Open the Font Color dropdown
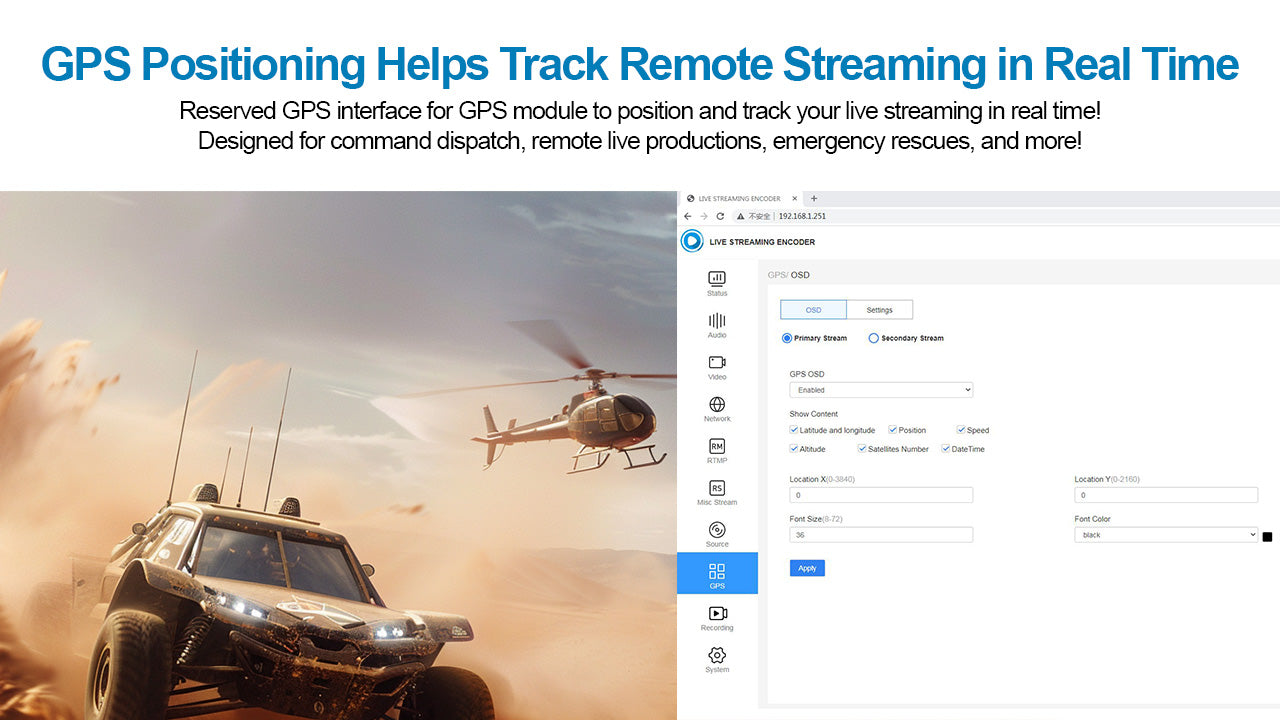Screen dimensions: 1280x720 pyautogui.click(x=1165, y=535)
